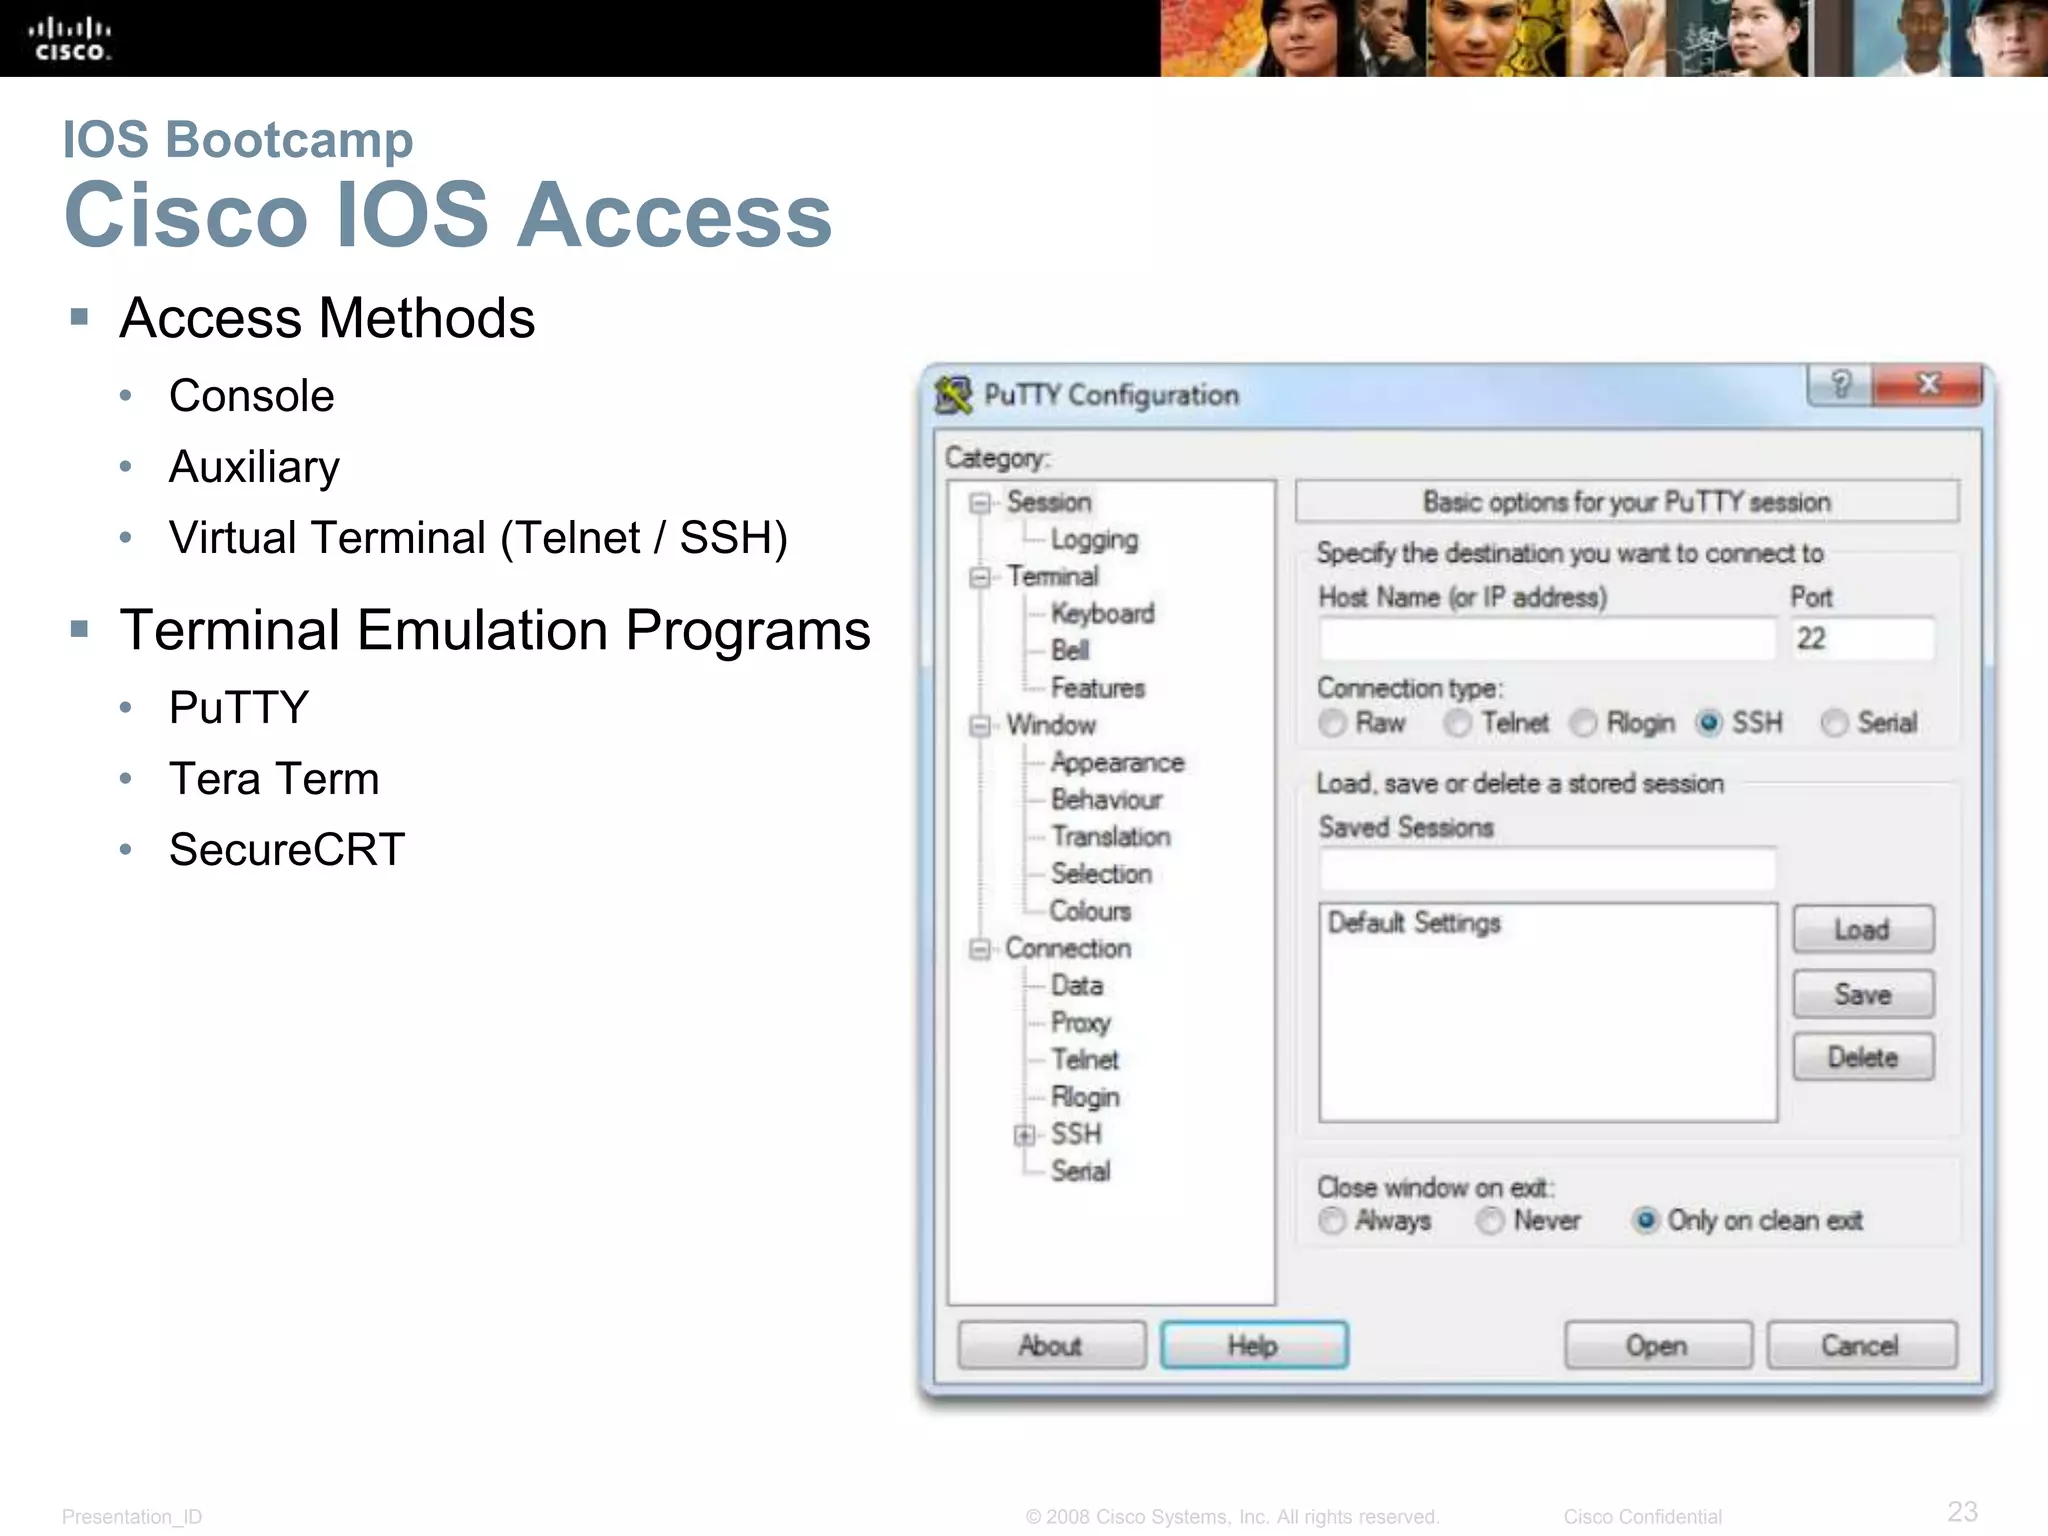Collapse the Terminal tree node
Screen dimensions: 2048x1536
click(980, 577)
